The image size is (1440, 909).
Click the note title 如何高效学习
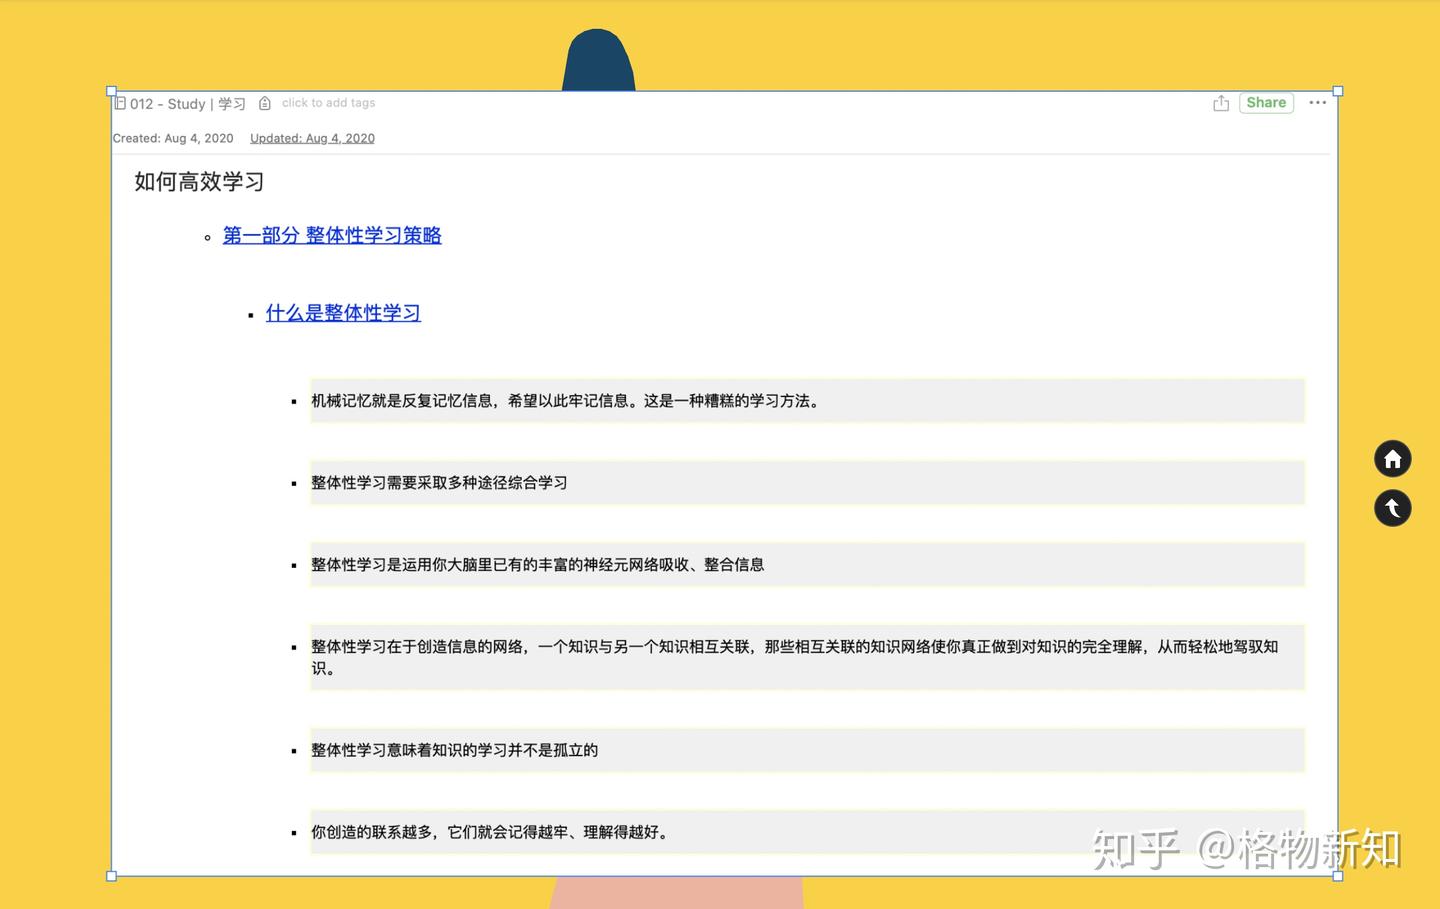pyautogui.click(x=197, y=181)
